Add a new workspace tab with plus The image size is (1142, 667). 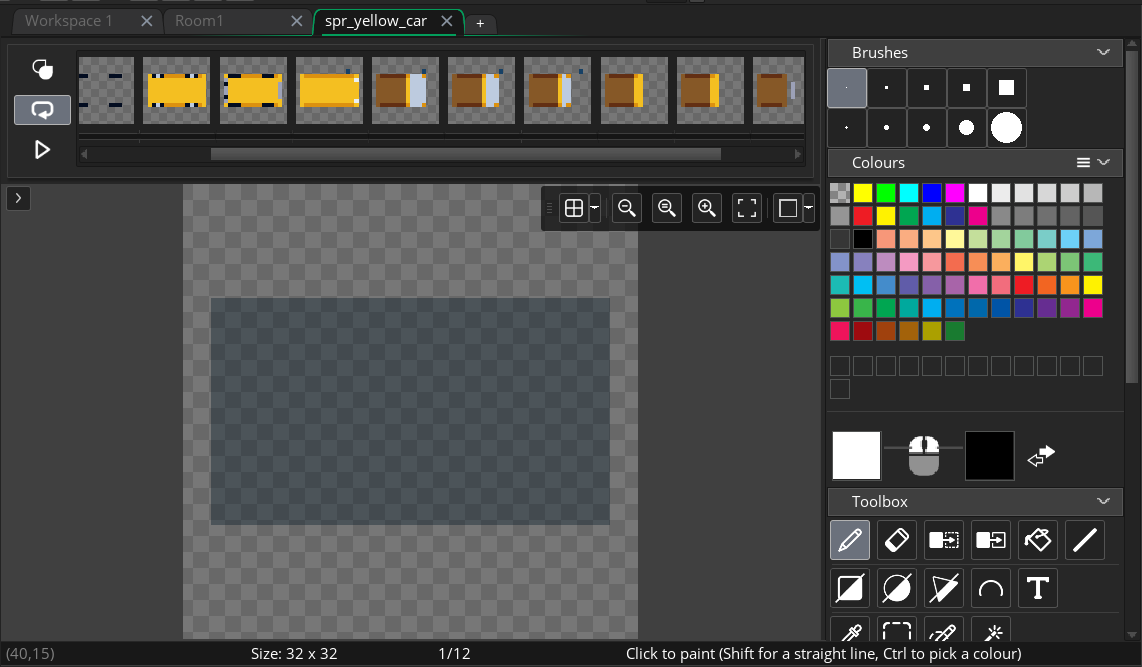(x=480, y=23)
